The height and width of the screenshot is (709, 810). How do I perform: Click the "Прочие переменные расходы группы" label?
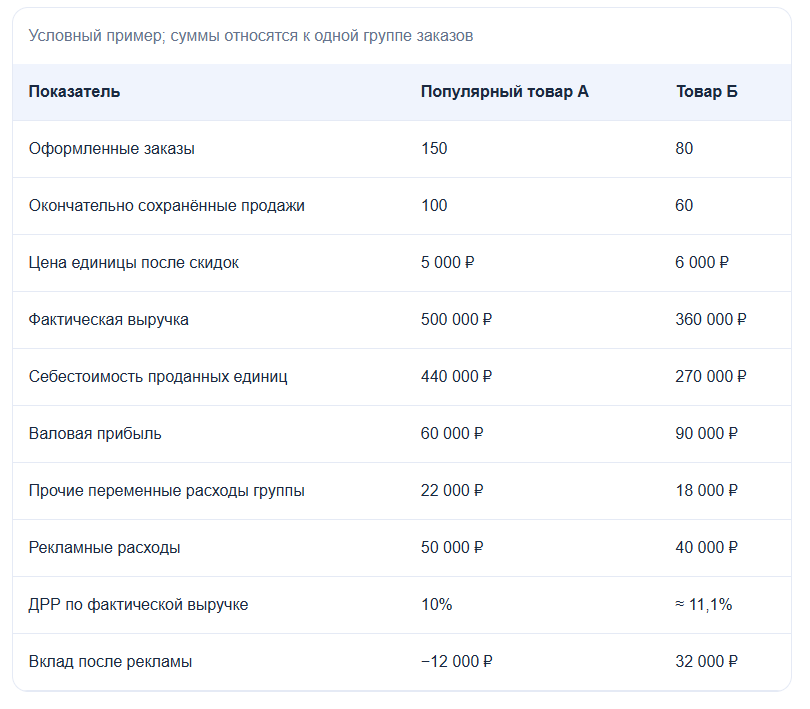pos(166,490)
